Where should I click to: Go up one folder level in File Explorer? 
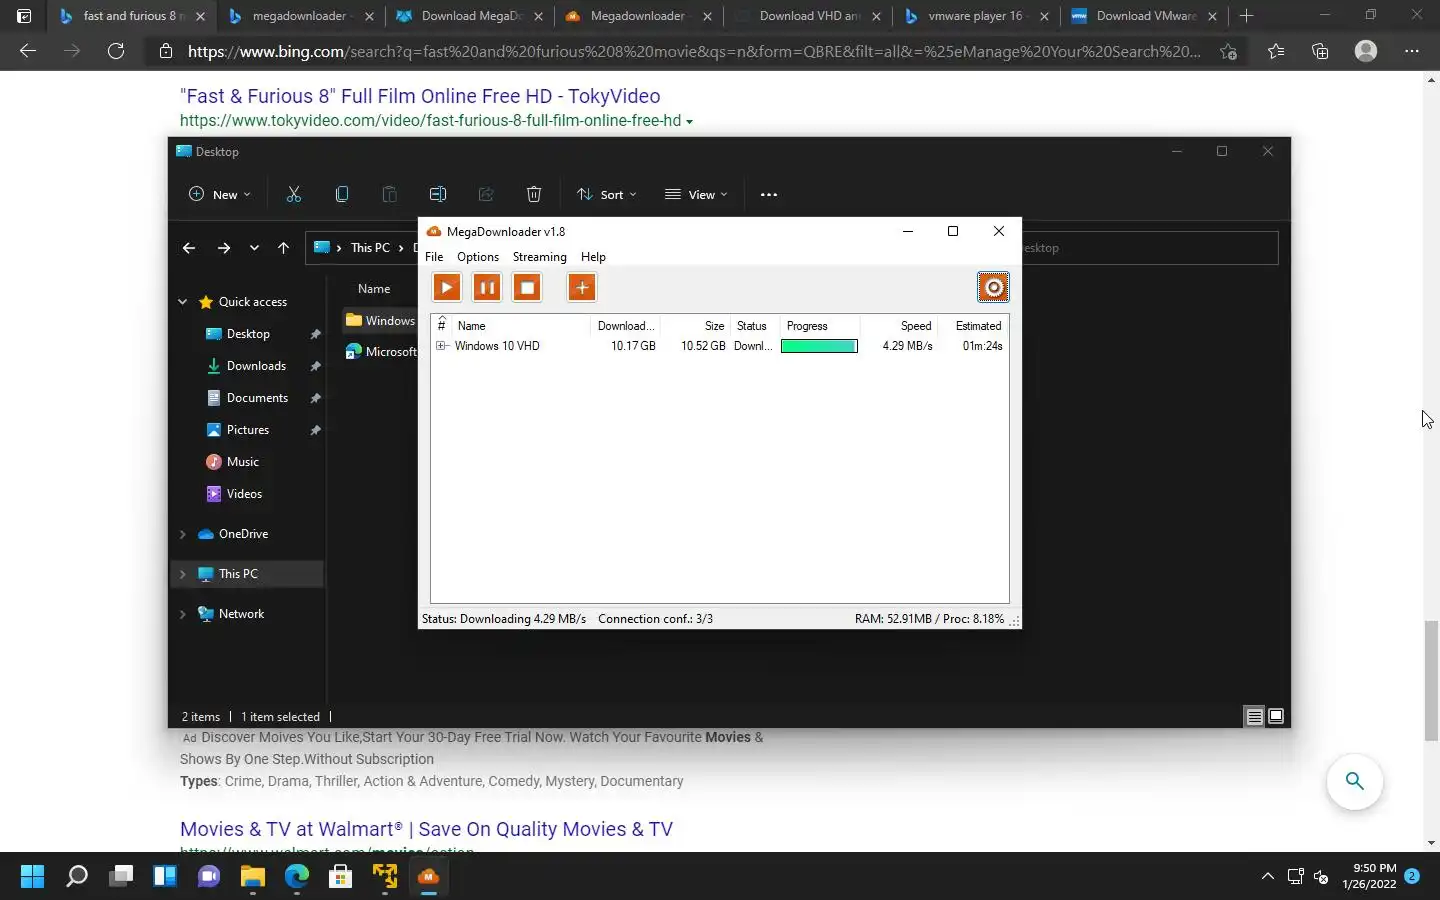pyautogui.click(x=284, y=248)
